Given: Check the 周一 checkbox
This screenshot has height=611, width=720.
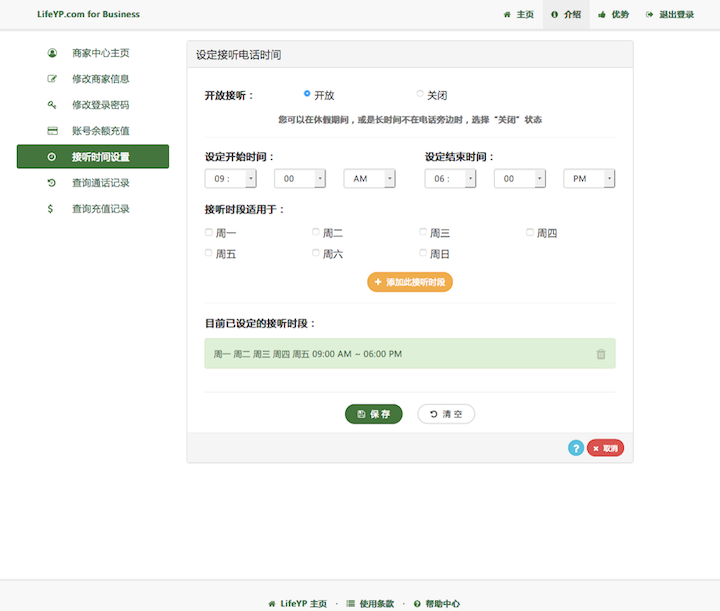Looking at the screenshot, I should tap(208, 232).
